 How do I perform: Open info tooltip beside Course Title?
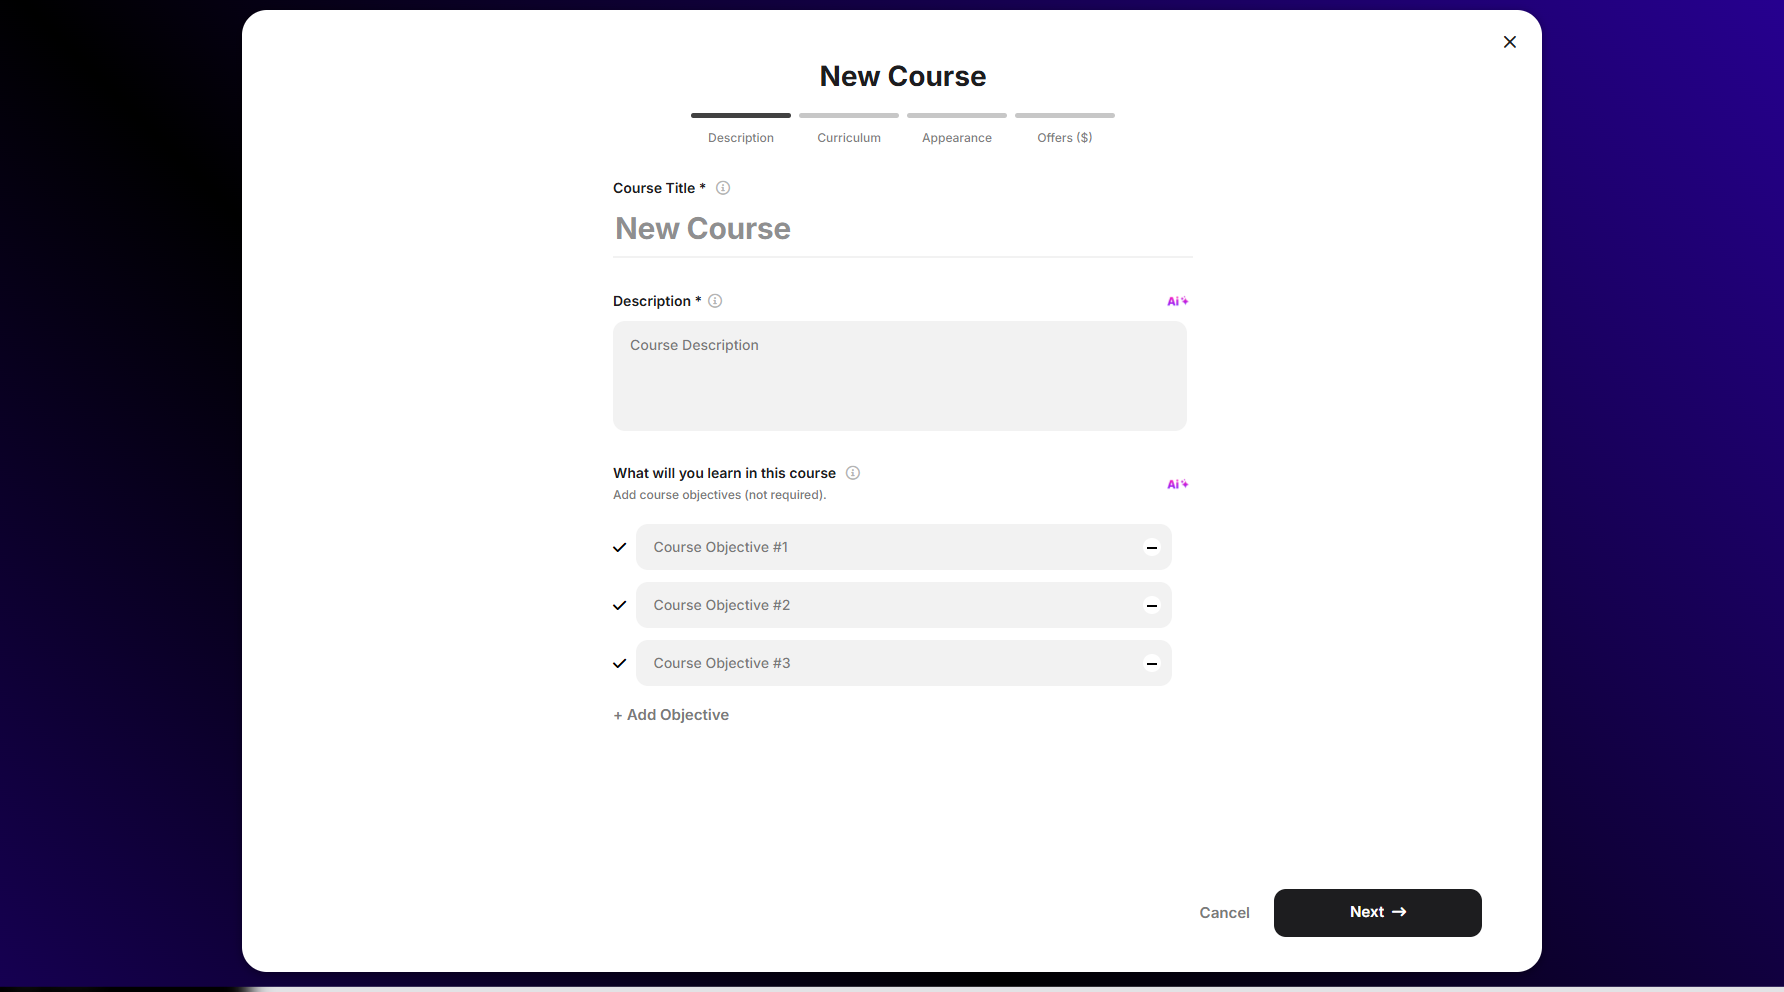click(723, 188)
